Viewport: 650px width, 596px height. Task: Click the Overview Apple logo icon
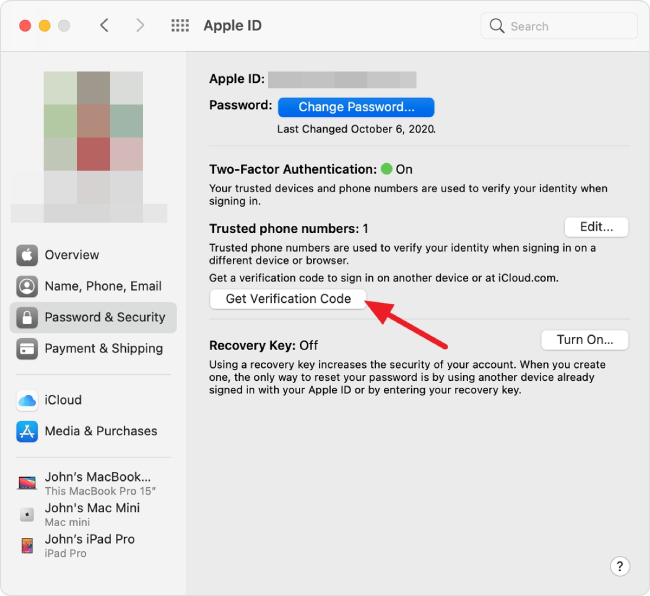click(x=27, y=255)
